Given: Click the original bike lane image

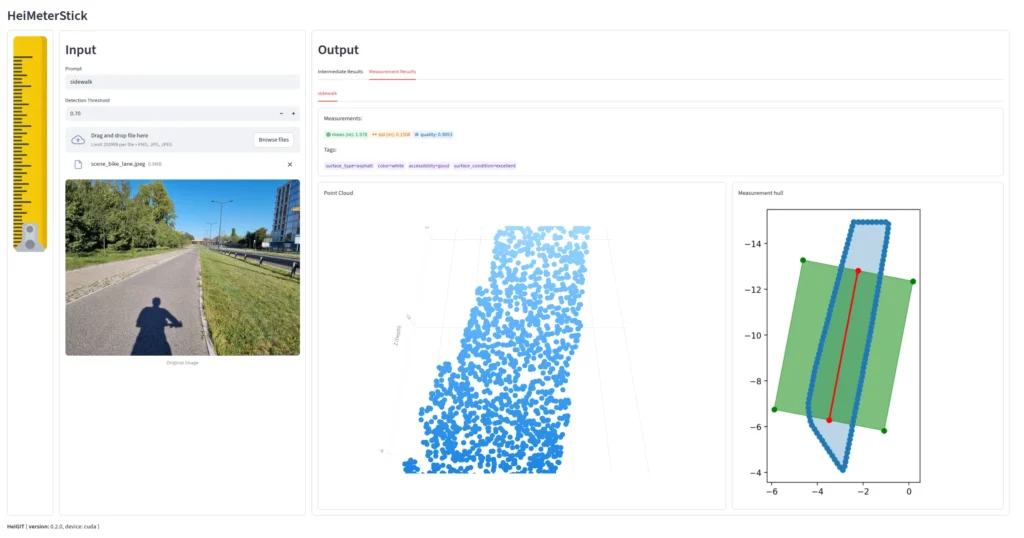Looking at the screenshot, I should tap(182, 268).
